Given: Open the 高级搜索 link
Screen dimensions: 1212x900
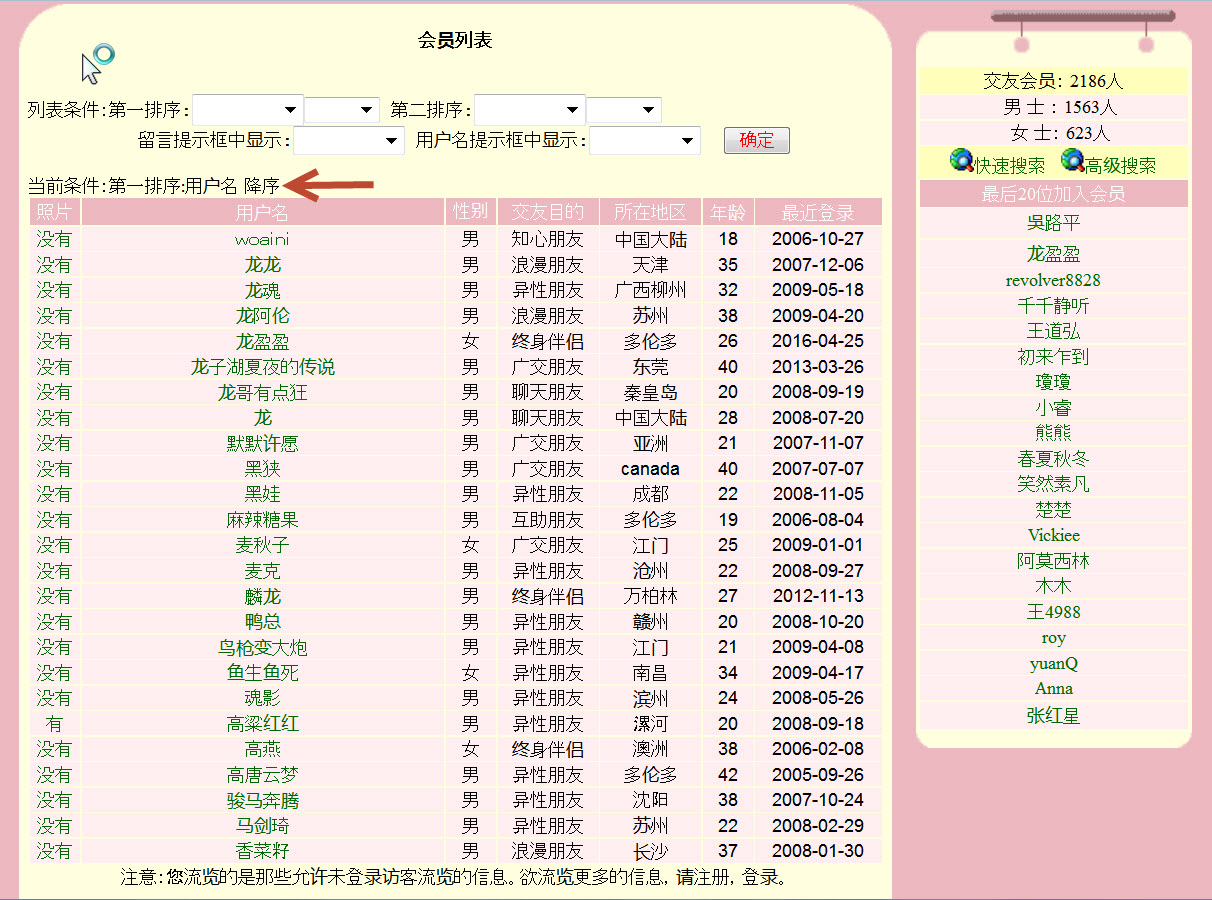Looking at the screenshot, I should 1121,166.
